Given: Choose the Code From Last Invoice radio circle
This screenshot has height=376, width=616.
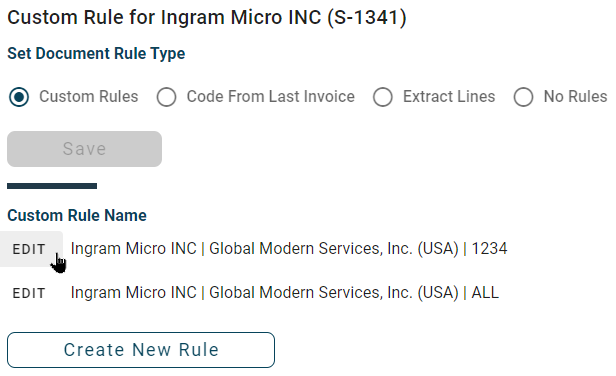Looking at the screenshot, I should pos(166,97).
